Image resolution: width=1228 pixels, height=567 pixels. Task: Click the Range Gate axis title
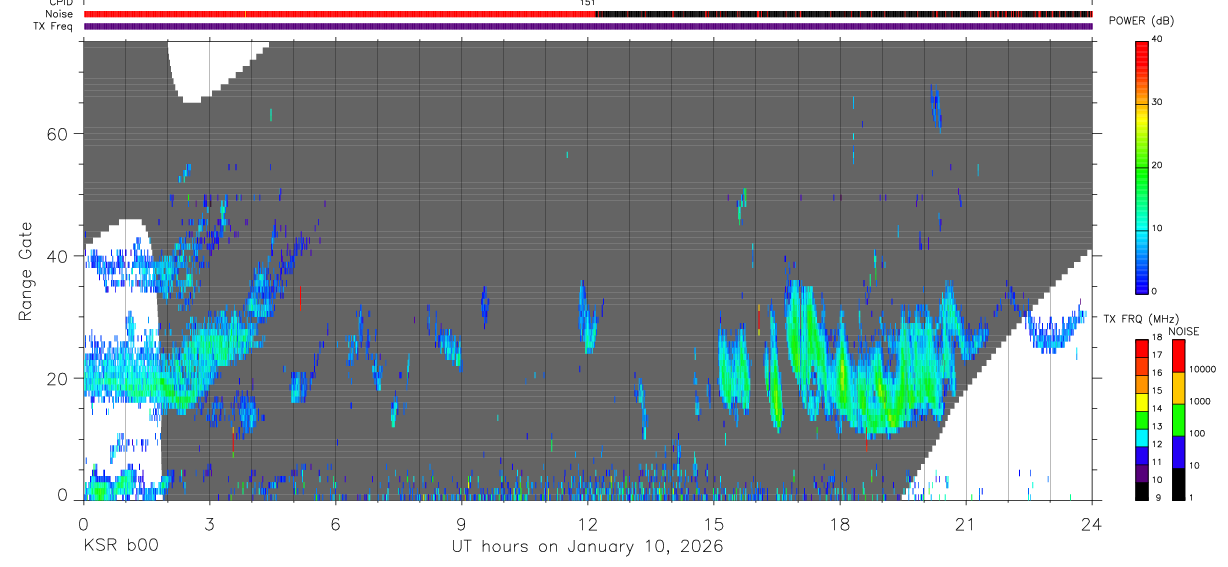(25, 272)
